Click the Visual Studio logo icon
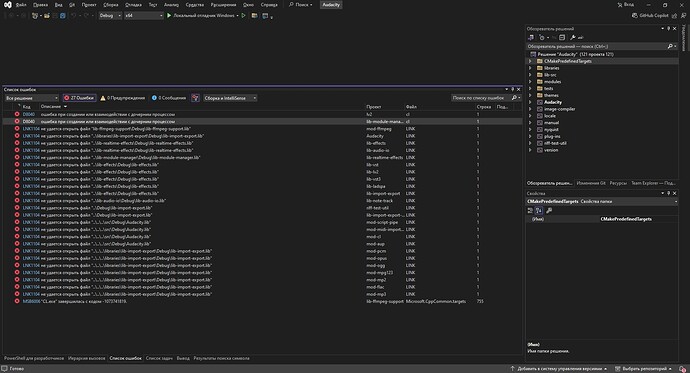 tap(8, 5)
